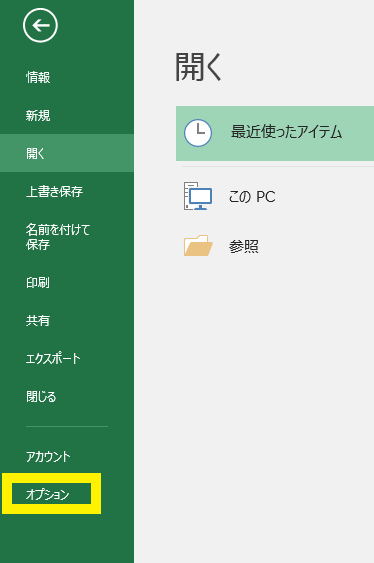Click the back arrow circle icon
Image resolution: width=374 pixels, height=563 pixels.
pos(40,25)
